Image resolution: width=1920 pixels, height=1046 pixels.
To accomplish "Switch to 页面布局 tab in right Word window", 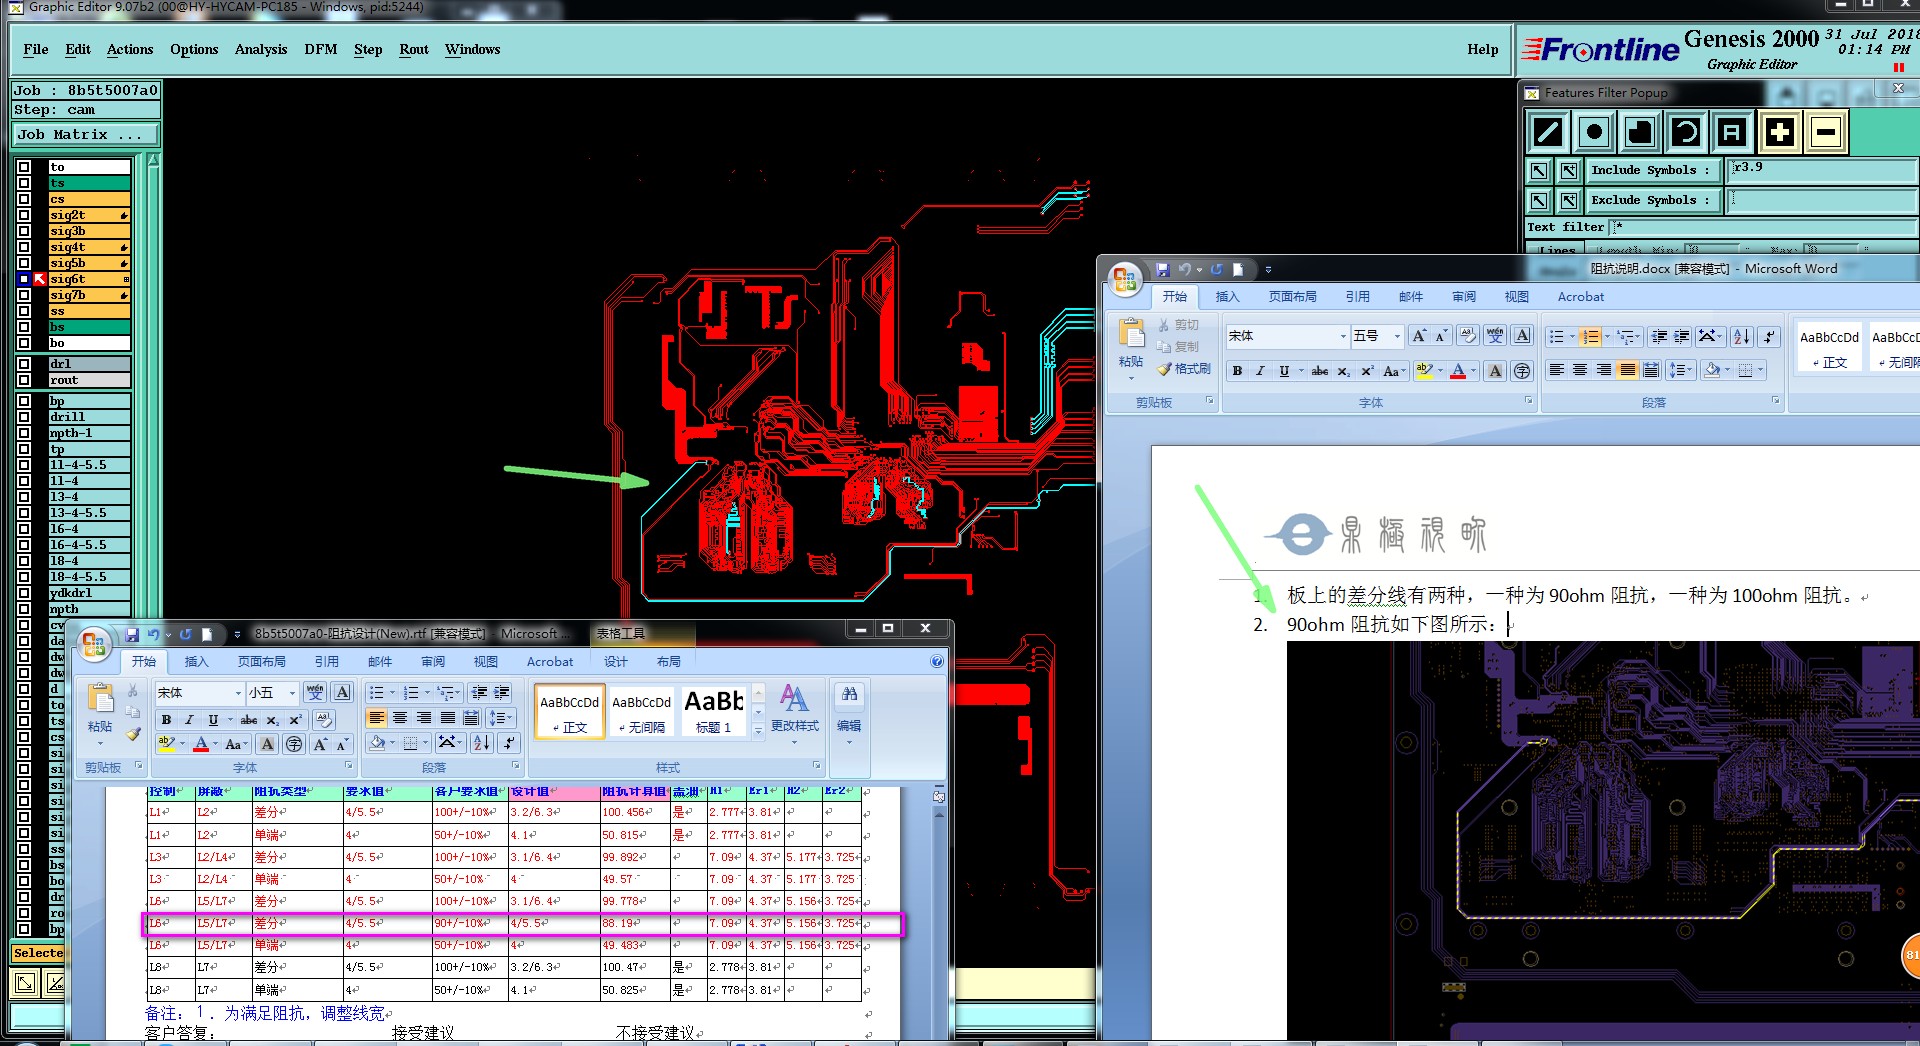I will pos(1292,297).
